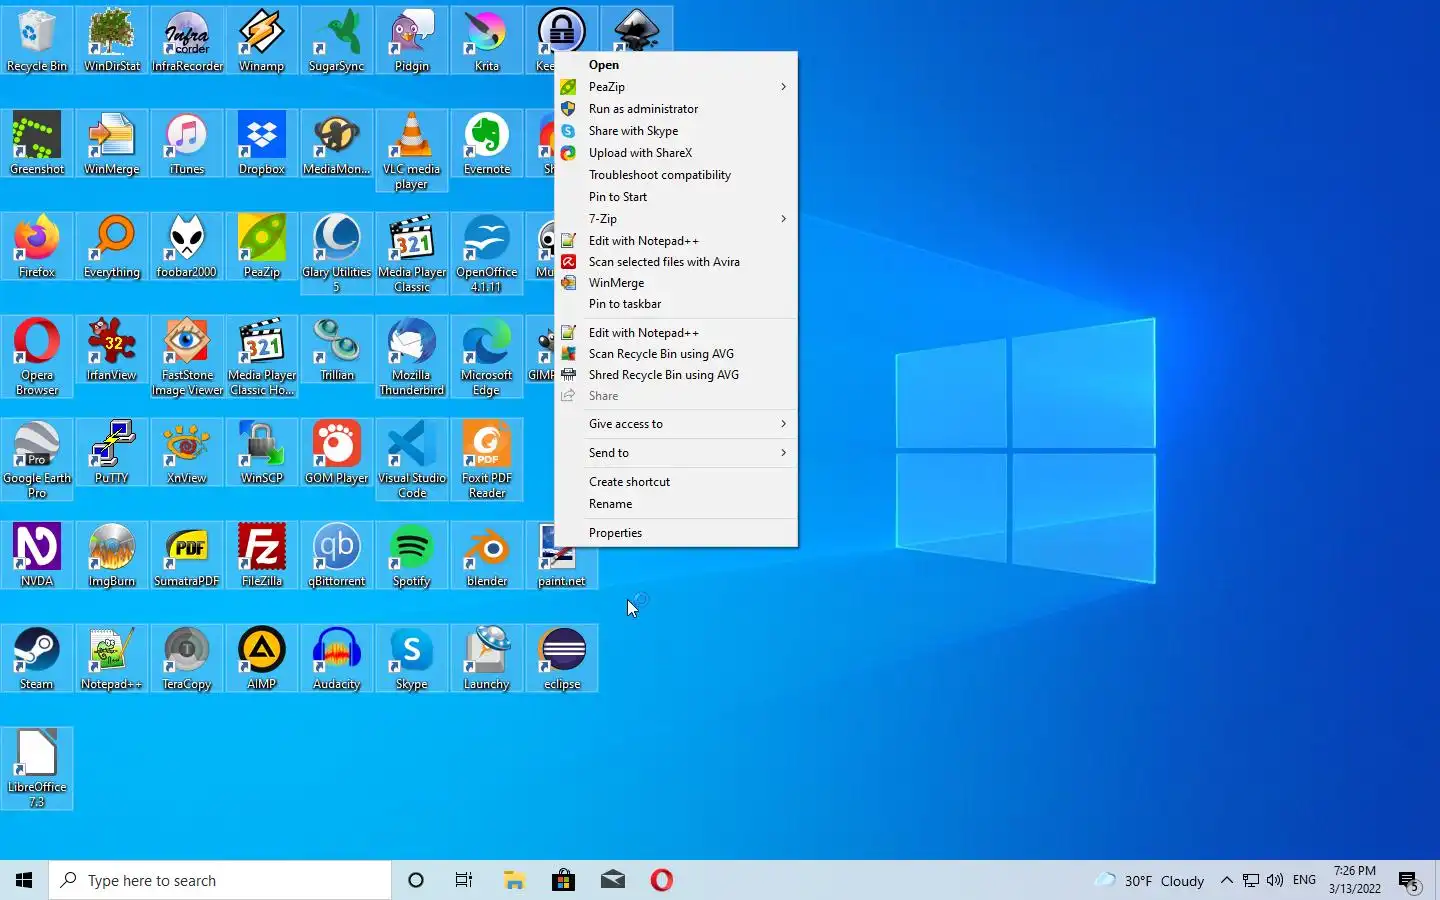Screen dimensions: 1440x900
Task: Select the Google Earth Pro icon
Action: [x=37, y=460]
